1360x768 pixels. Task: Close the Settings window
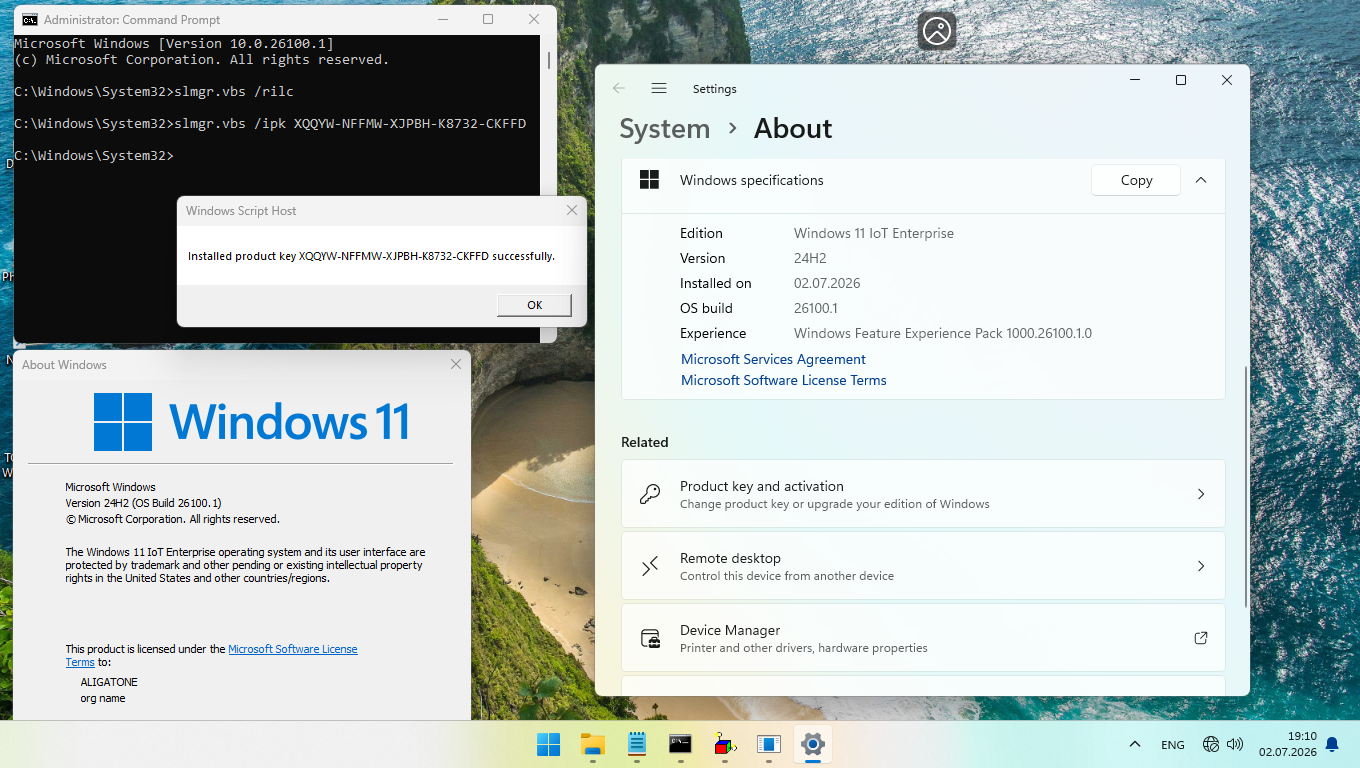(x=1227, y=80)
